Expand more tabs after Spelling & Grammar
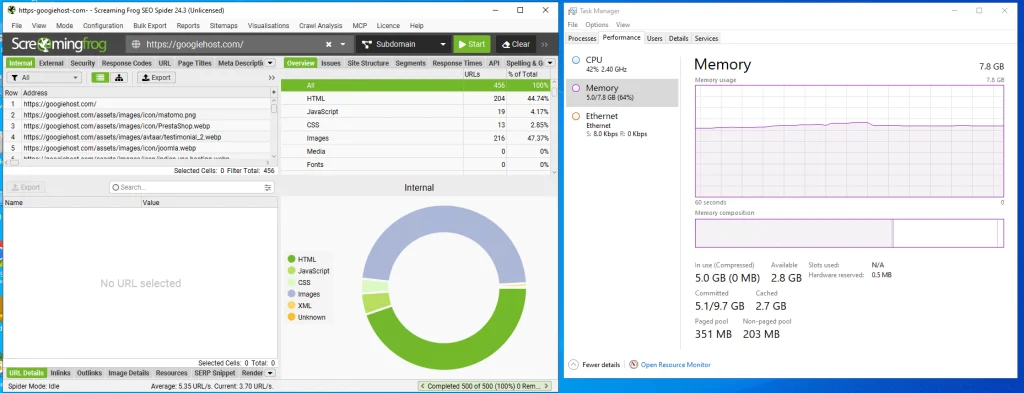1024x393 pixels. coord(550,63)
